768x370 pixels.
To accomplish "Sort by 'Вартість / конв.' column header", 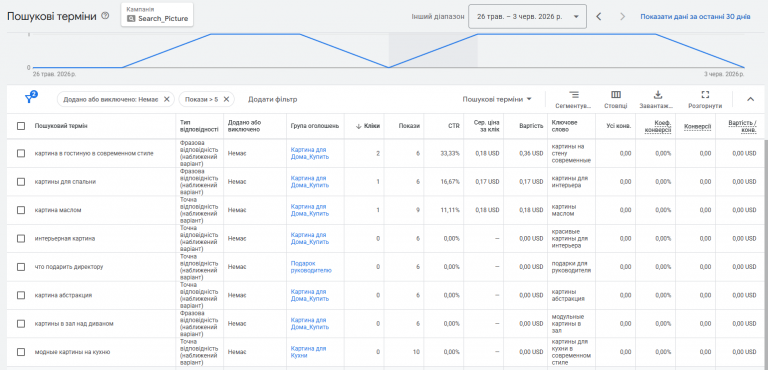I will (x=742, y=126).
